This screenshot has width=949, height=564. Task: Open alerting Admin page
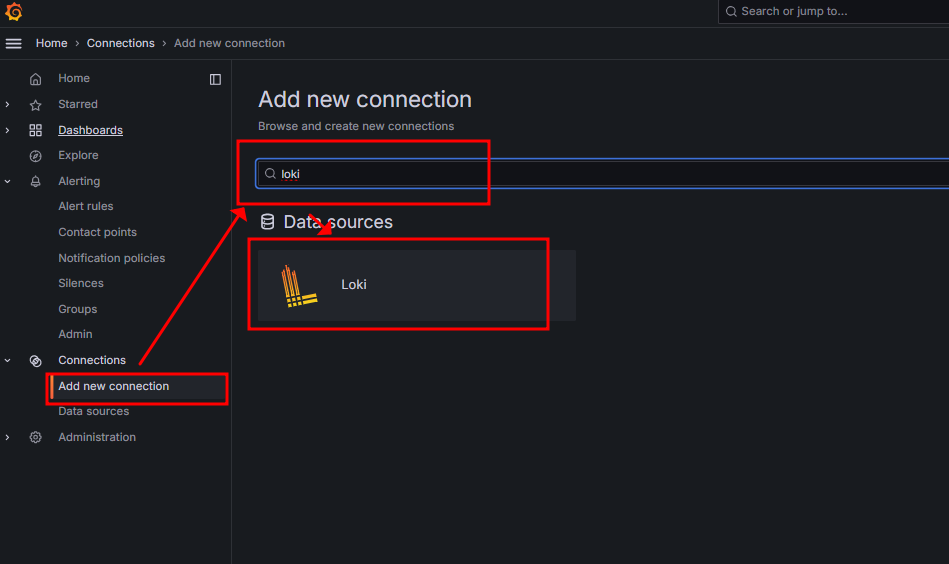[75, 334]
